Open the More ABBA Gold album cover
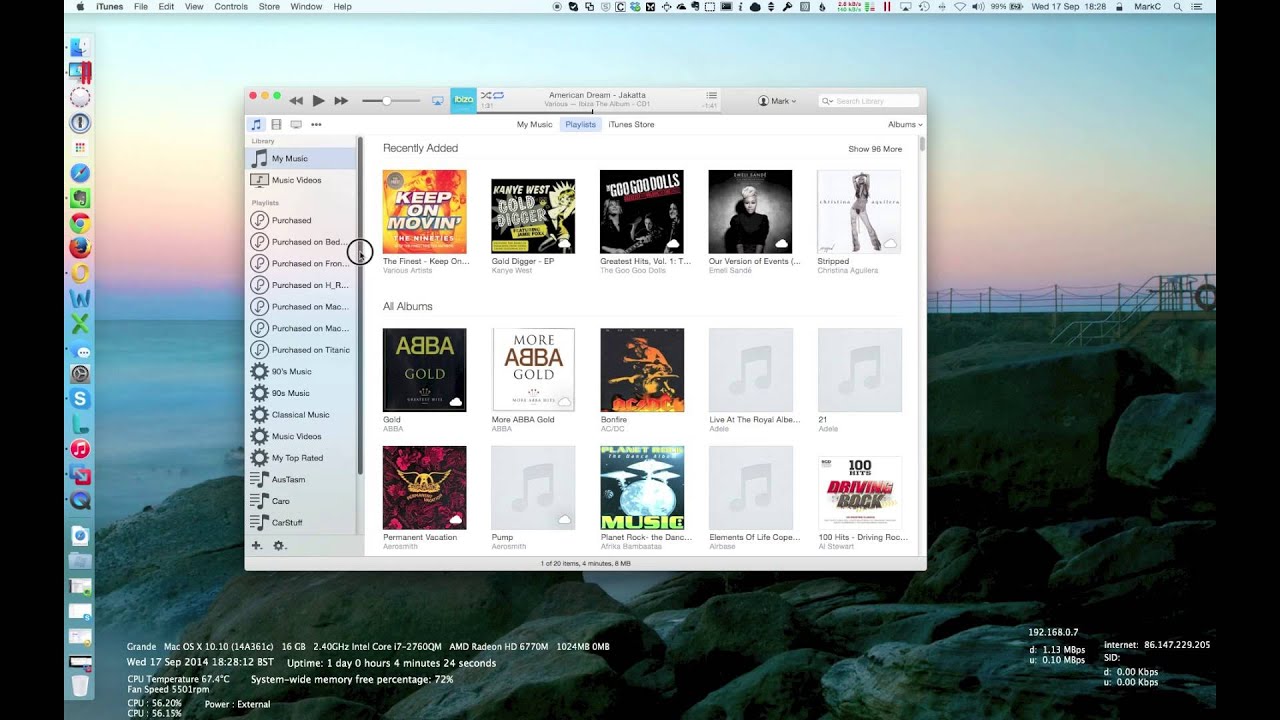Image resolution: width=1280 pixels, height=720 pixels. click(533, 370)
